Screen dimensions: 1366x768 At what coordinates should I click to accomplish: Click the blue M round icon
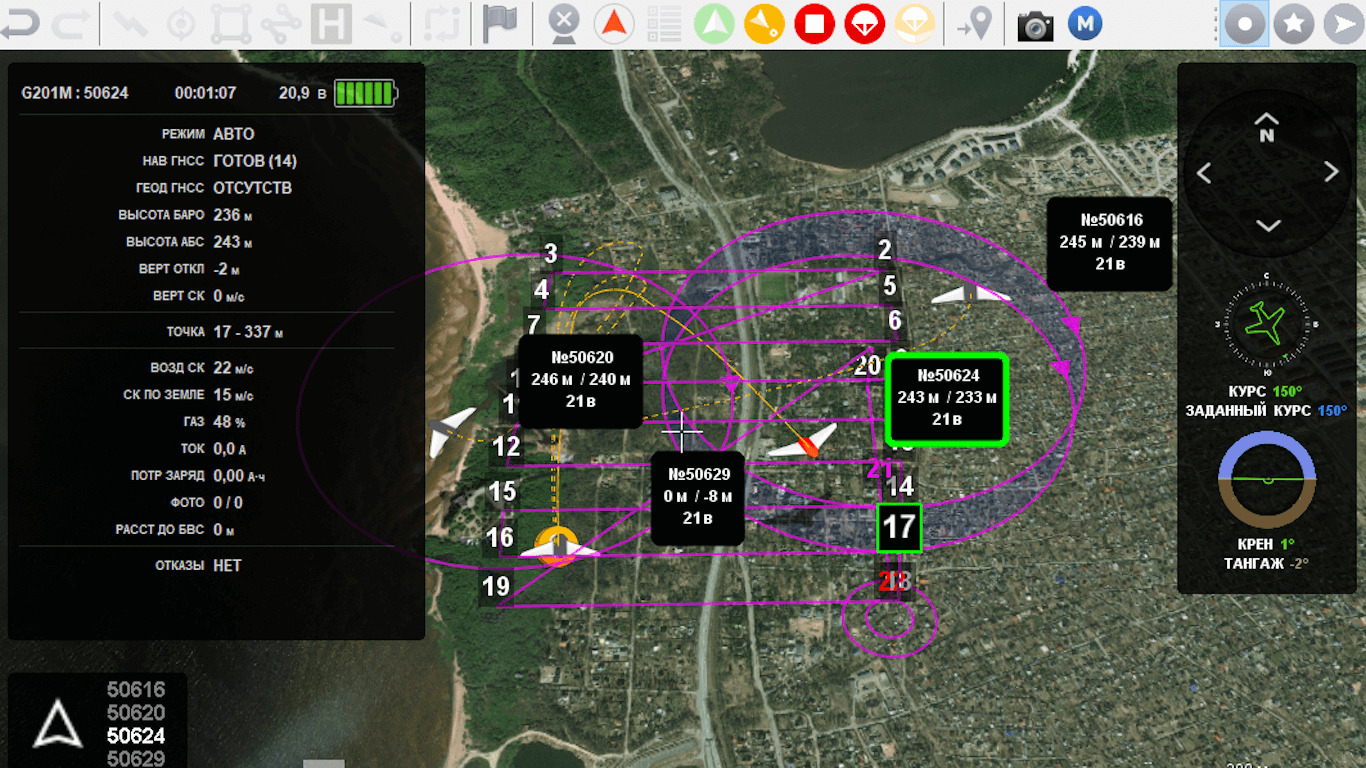click(1084, 23)
